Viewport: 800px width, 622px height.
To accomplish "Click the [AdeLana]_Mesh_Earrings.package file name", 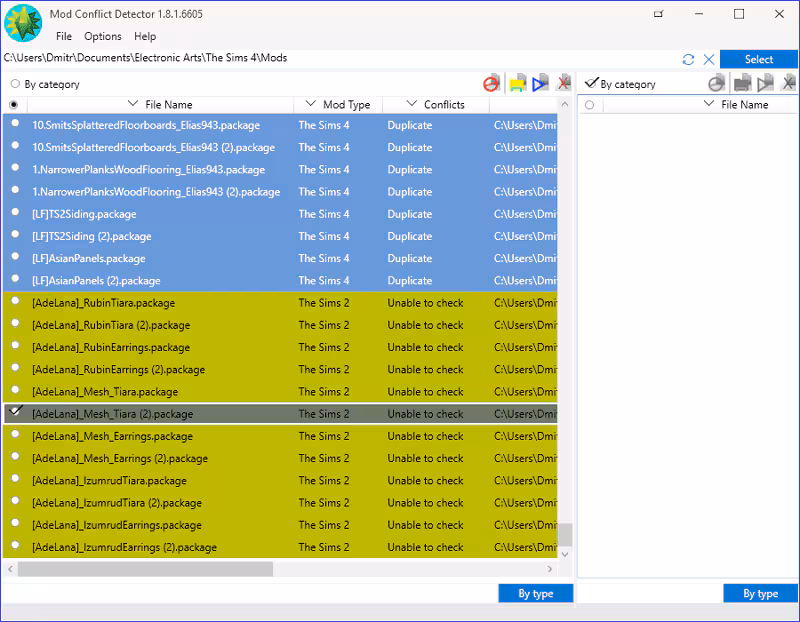I will click(x=113, y=436).
